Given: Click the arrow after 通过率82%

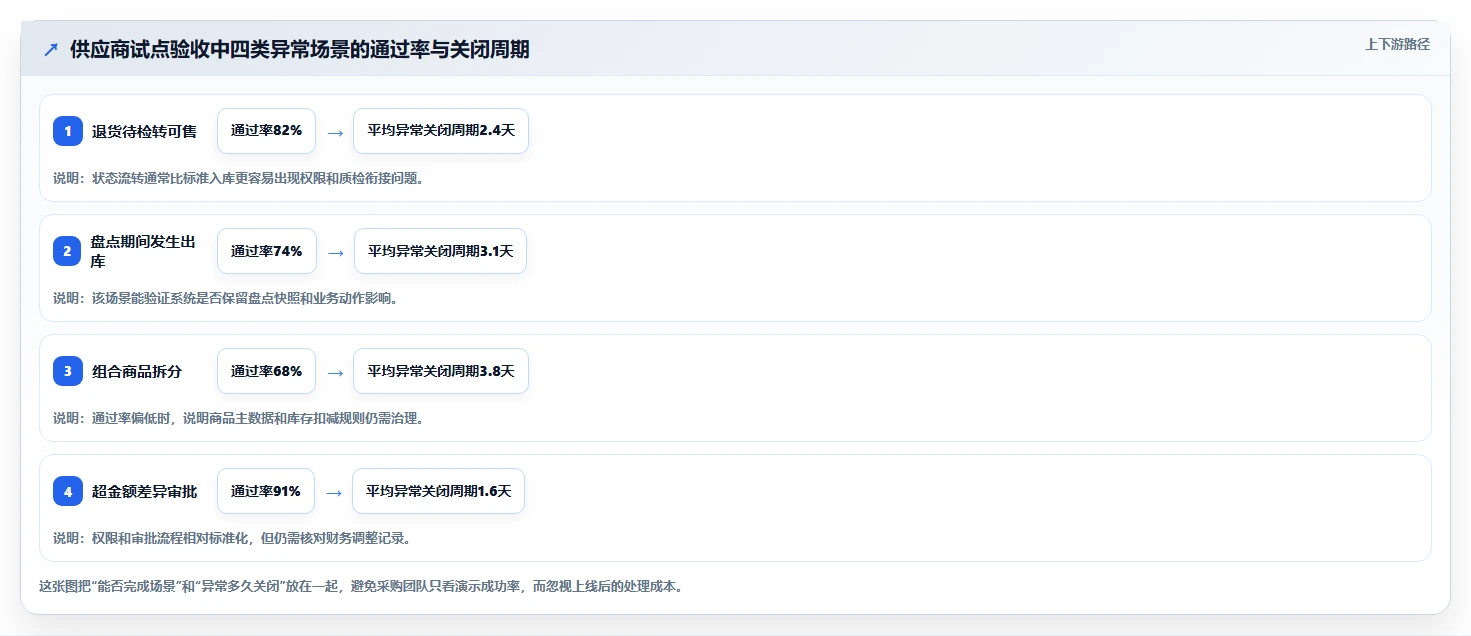Looking at the screenshot, I should [x=335, y=132].
